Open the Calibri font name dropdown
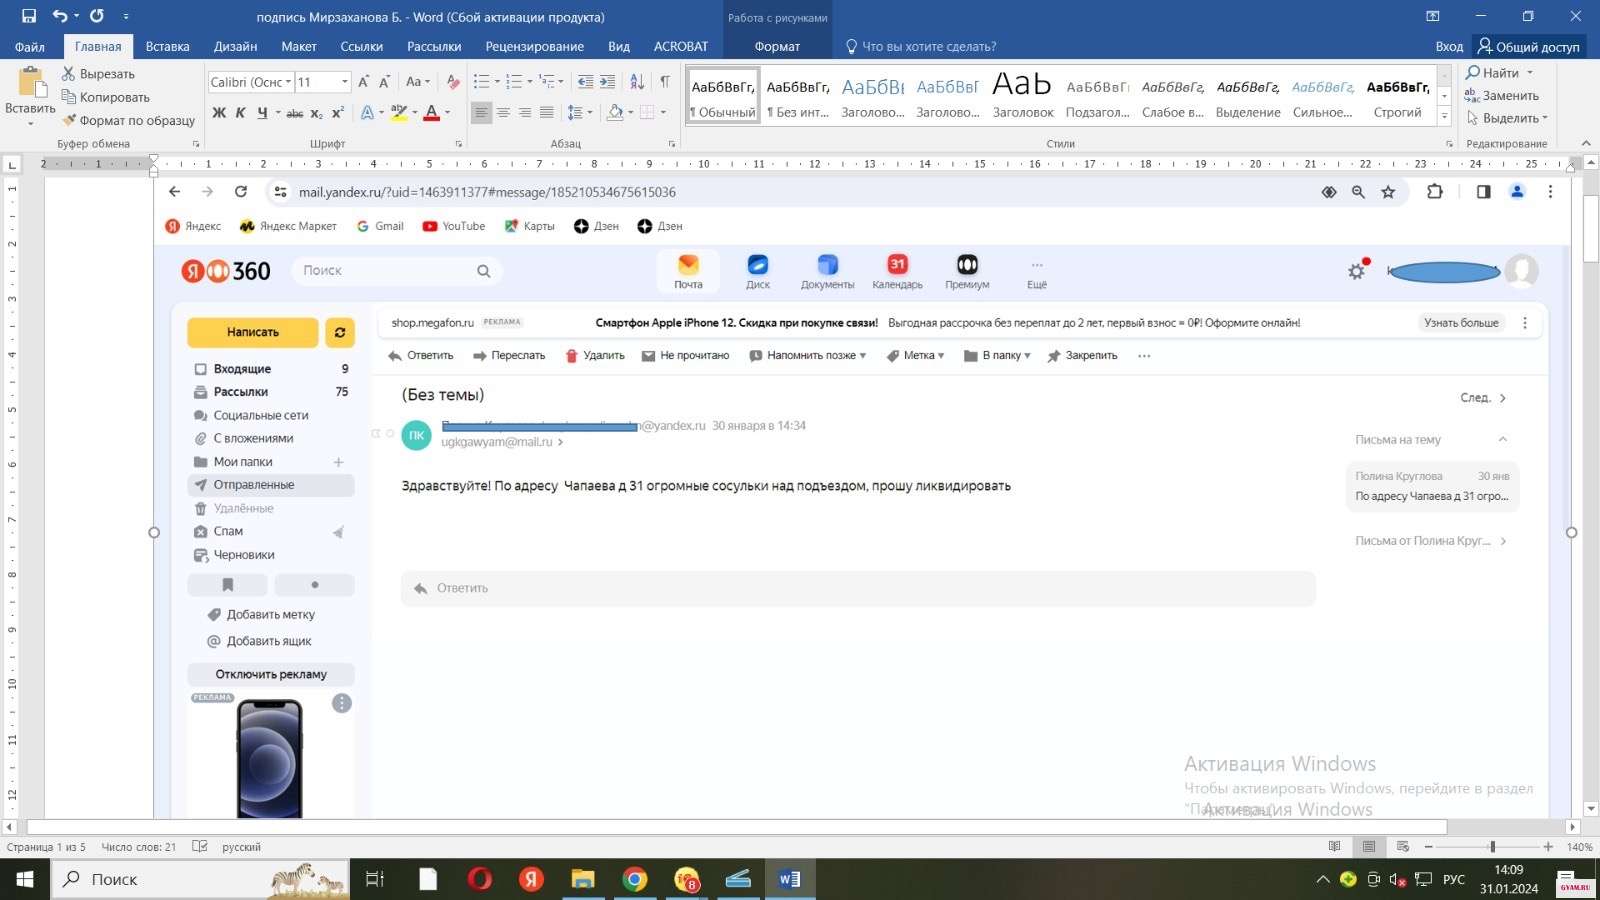 click(x=288, y=82)
